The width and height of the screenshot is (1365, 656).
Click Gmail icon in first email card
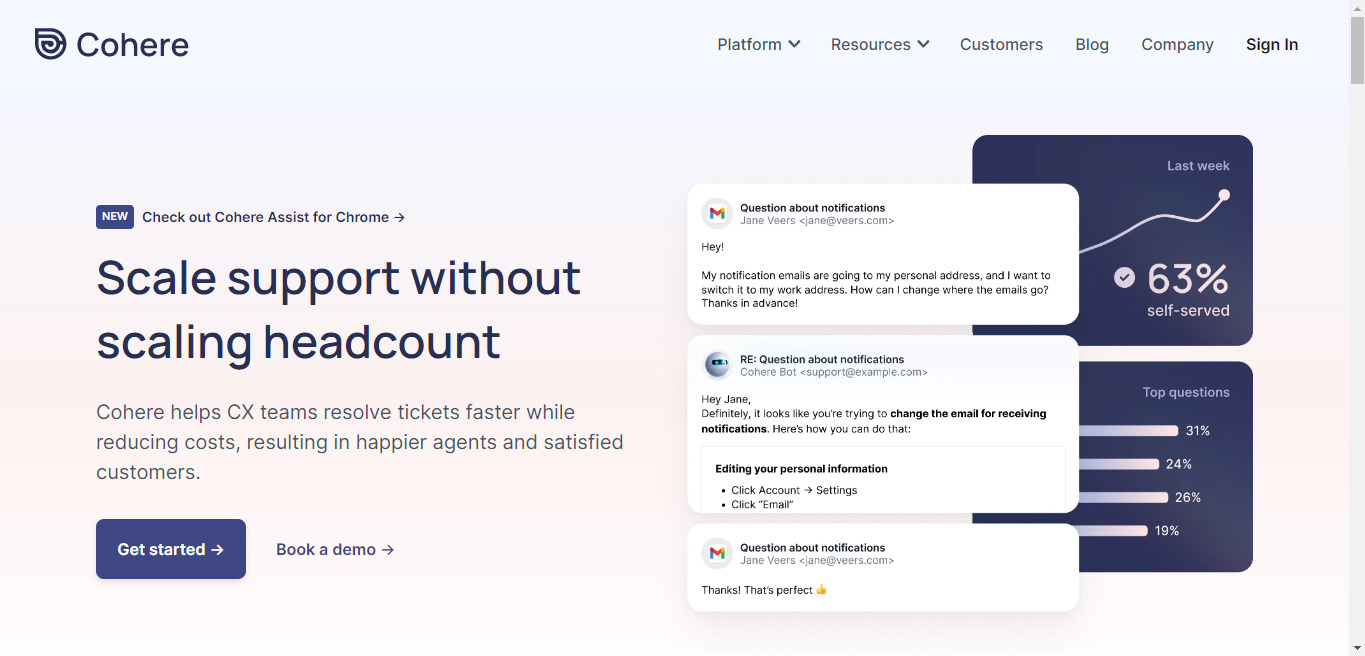click(x=717, y=213)
